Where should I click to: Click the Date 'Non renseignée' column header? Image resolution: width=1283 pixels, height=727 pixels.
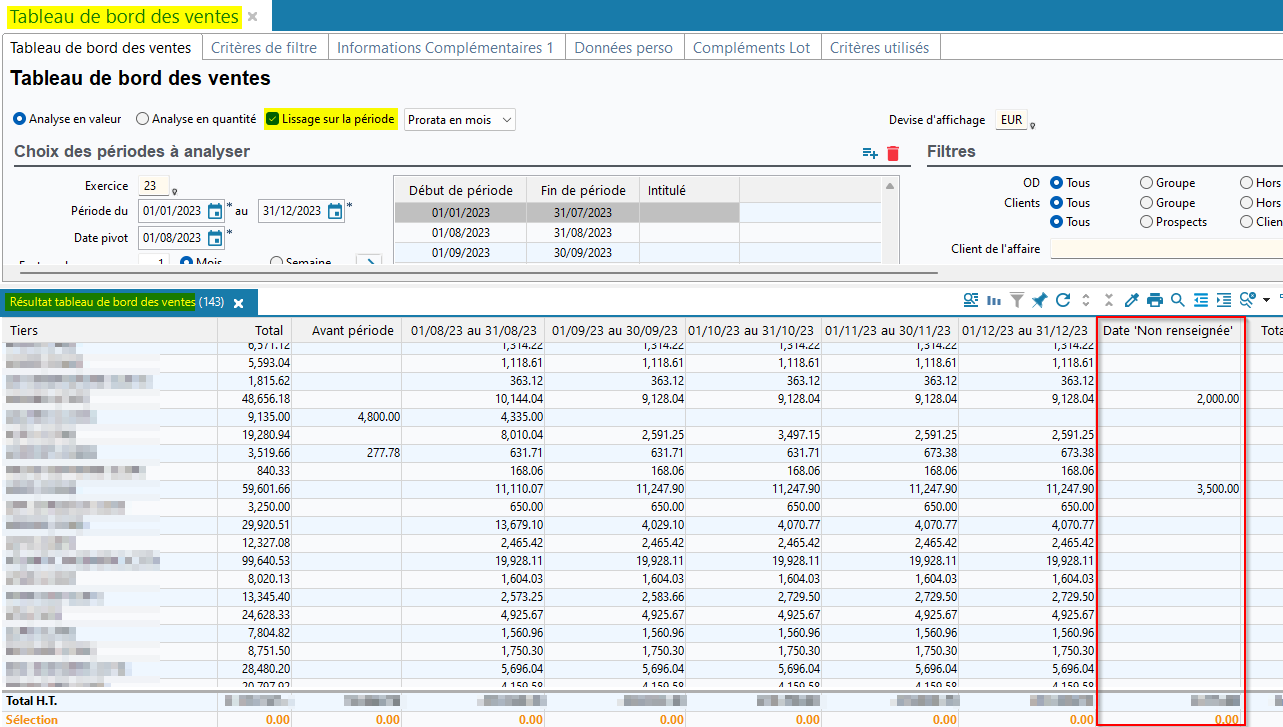tap(1167, 330)
